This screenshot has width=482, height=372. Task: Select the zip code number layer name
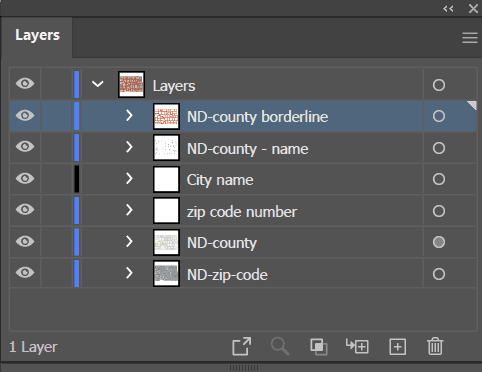pos(242,212)
